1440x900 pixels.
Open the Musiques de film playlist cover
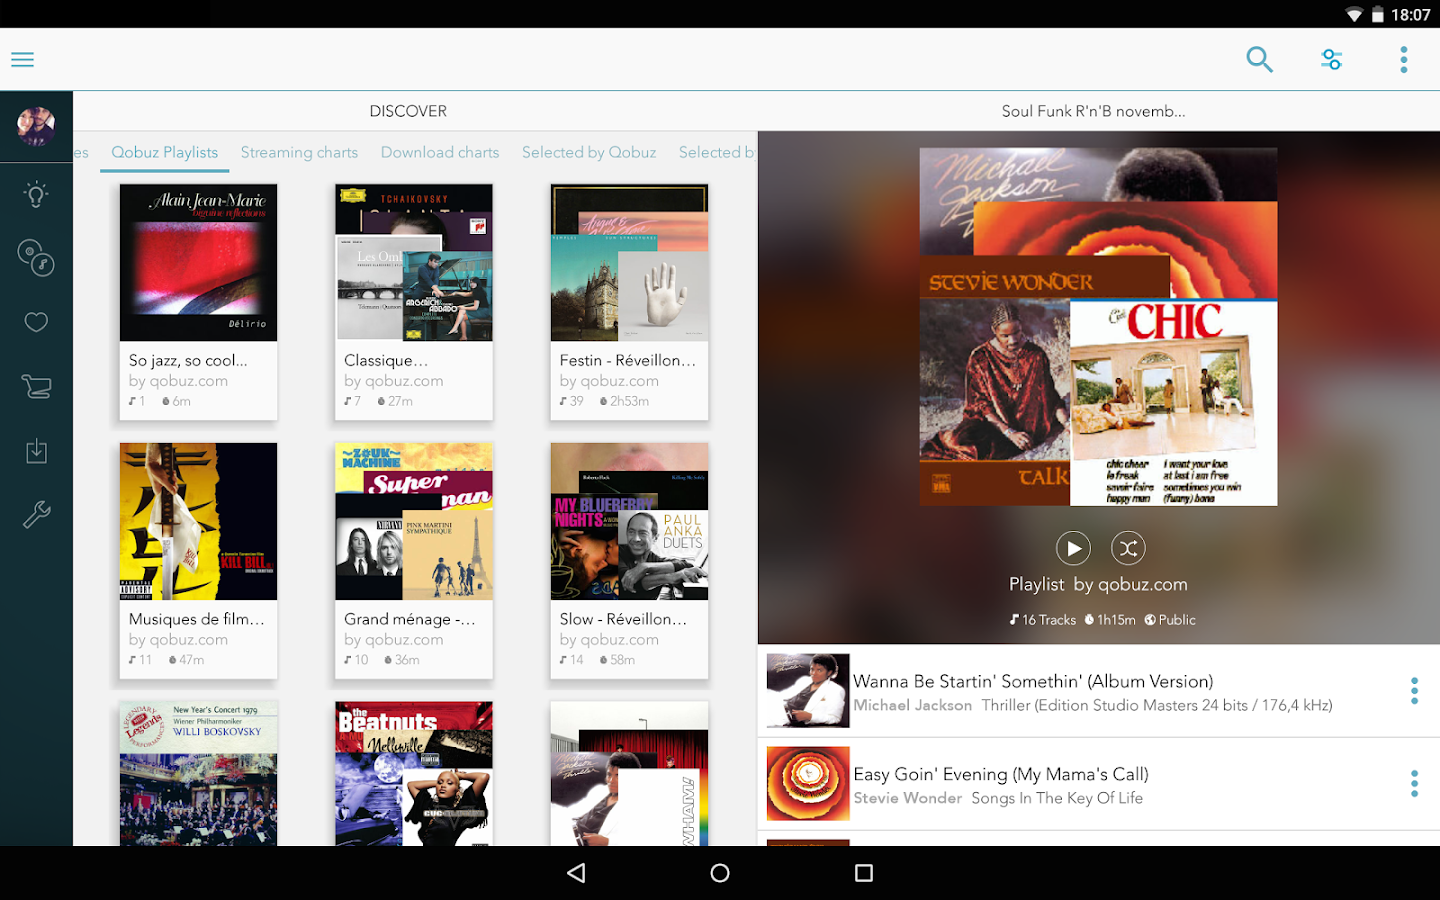[197, 521]
